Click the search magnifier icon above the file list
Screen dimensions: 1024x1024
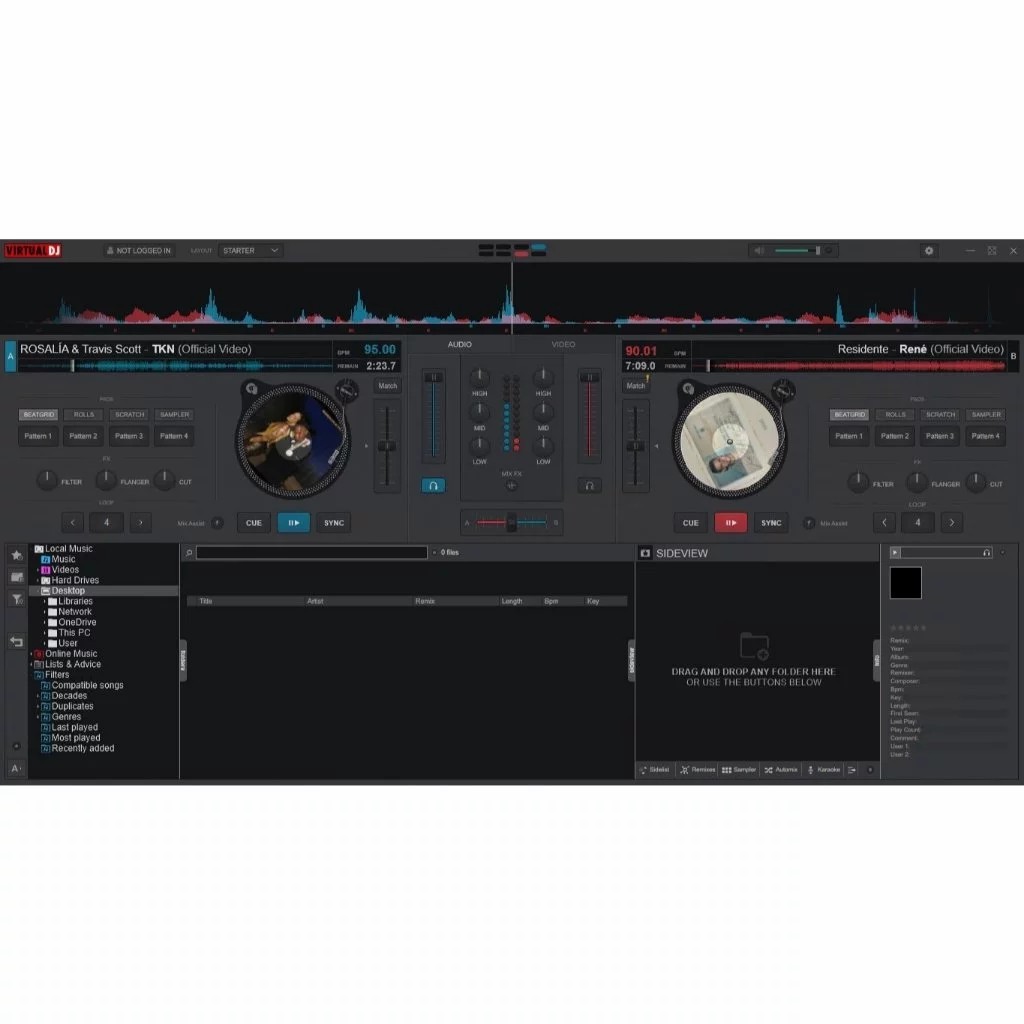pyautogui.click(x=189, y=552)
